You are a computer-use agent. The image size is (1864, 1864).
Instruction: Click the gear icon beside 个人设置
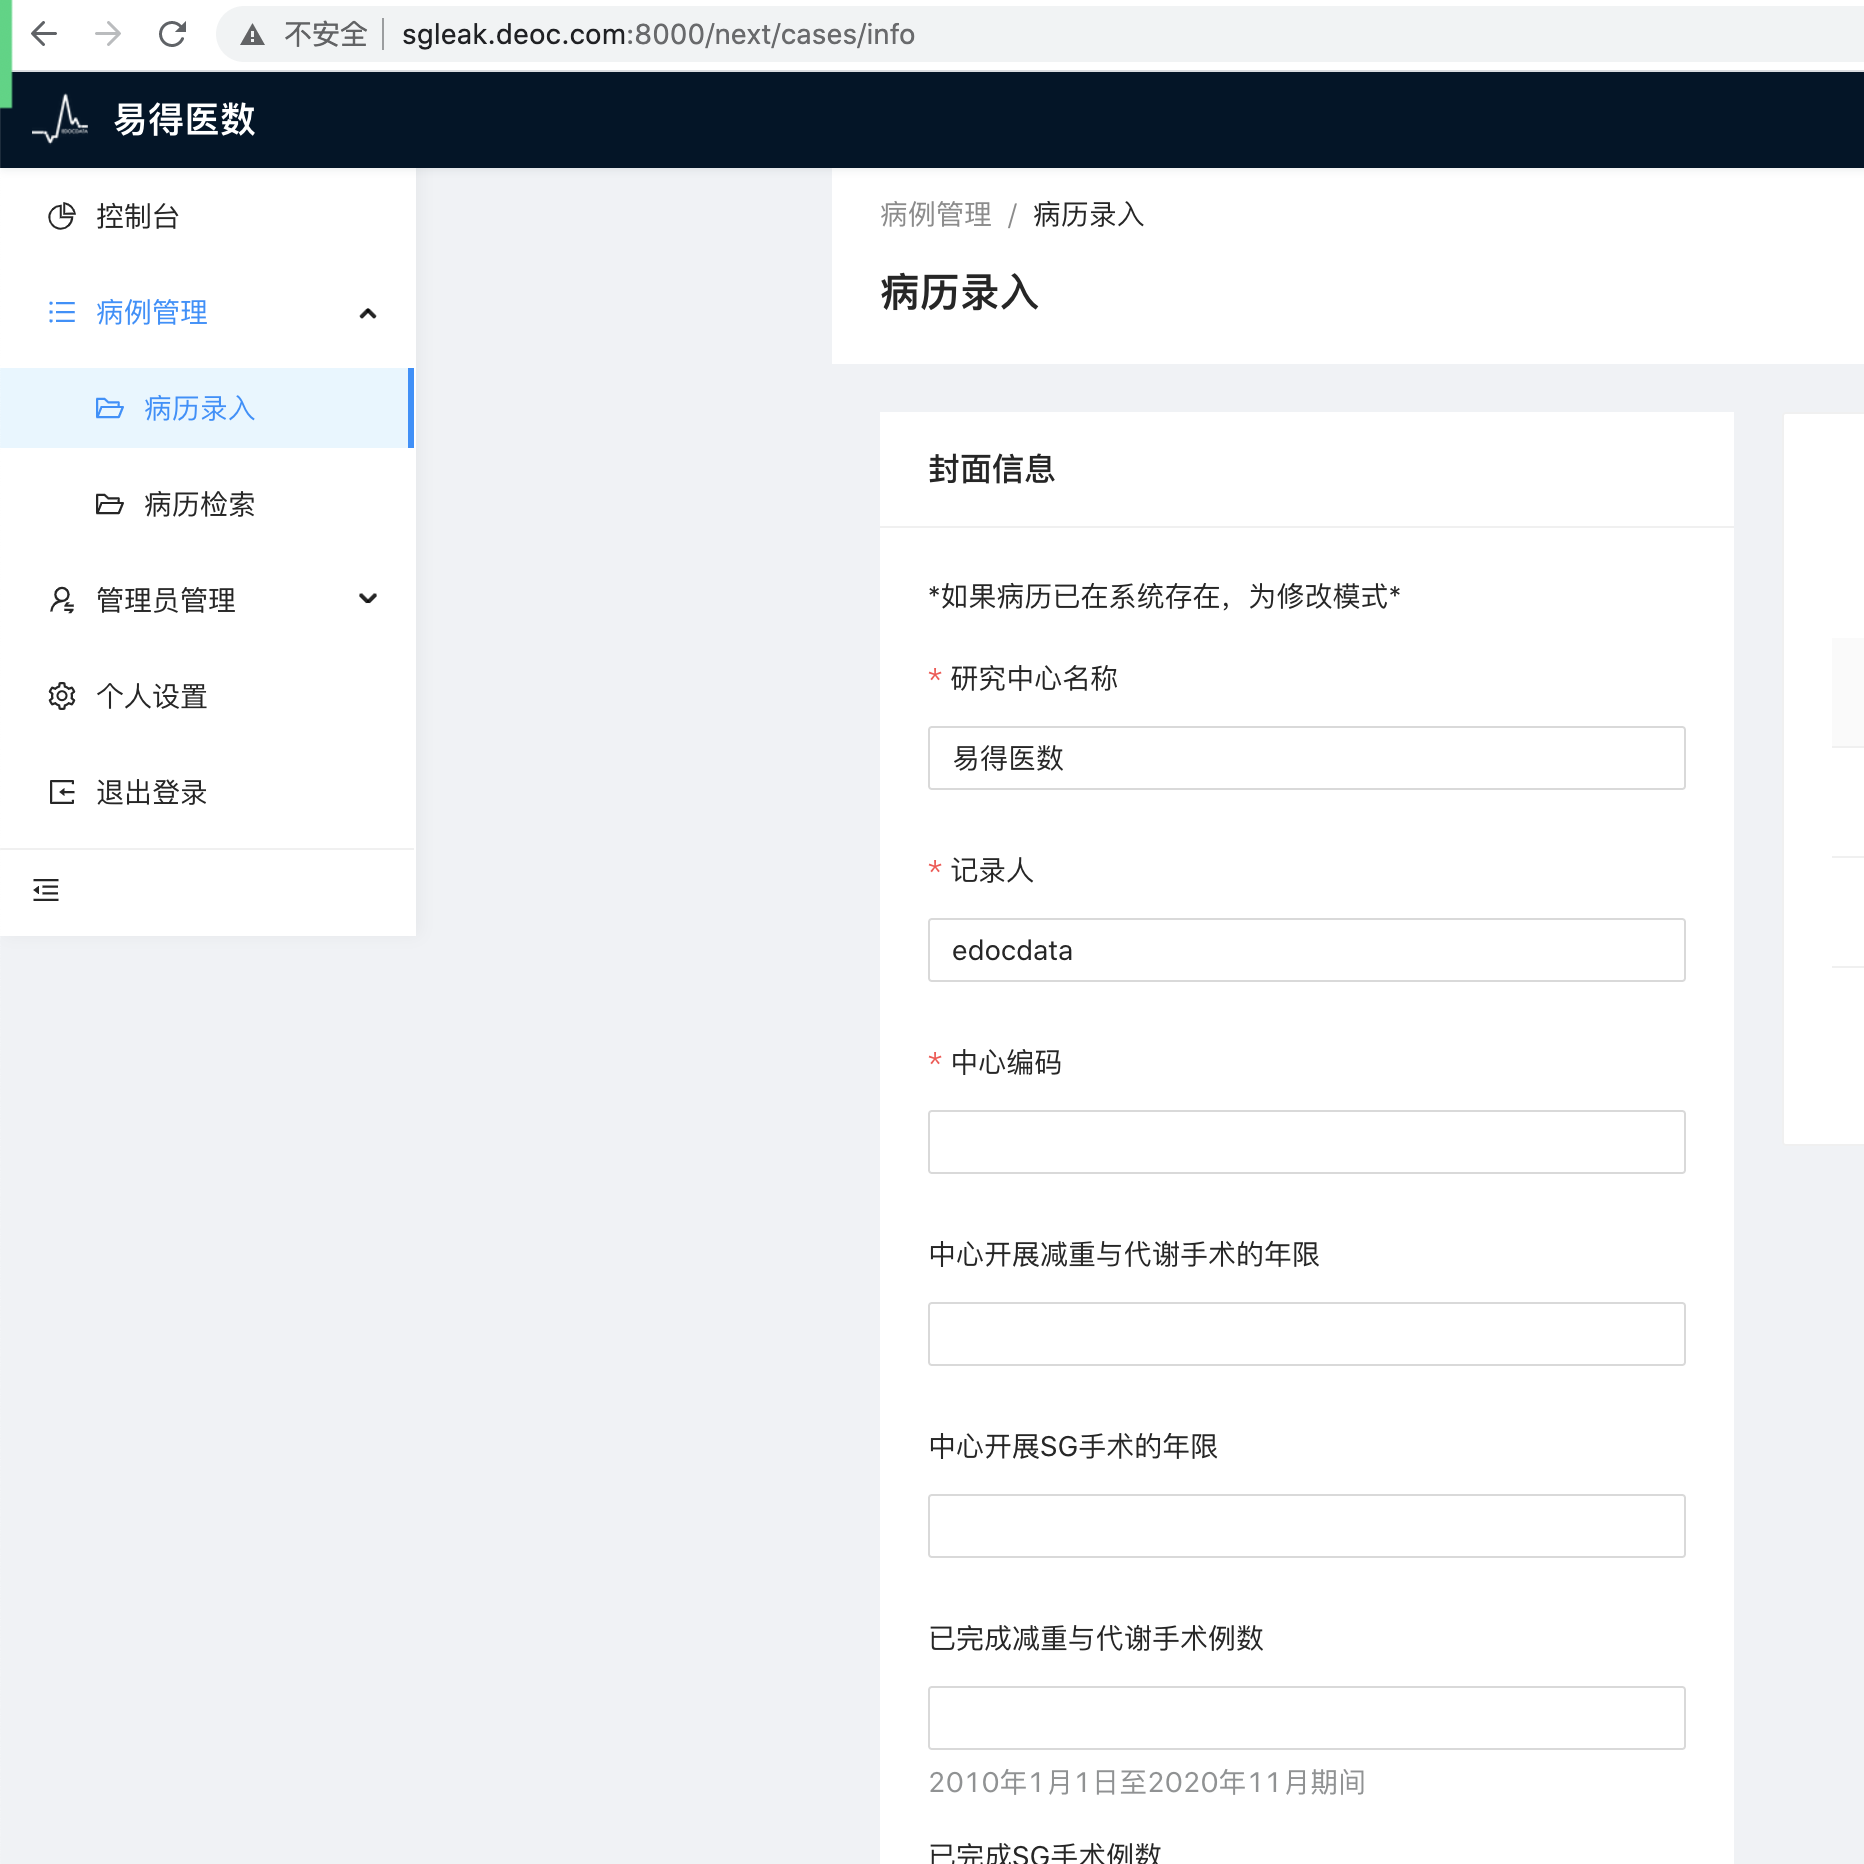pyautogui.click(x=61, y=695)
